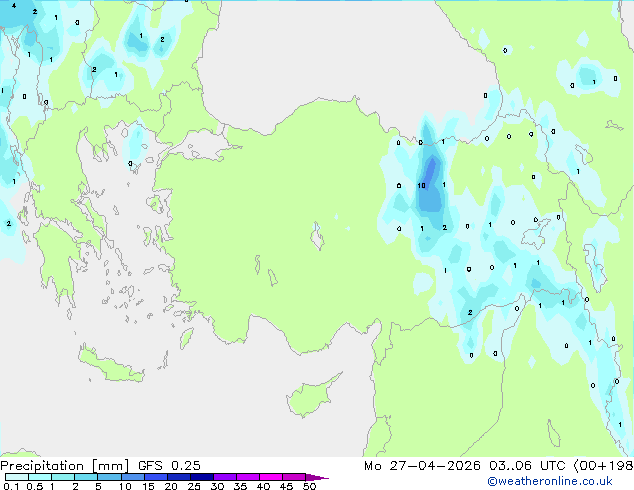Screen dimensions: 634x490
Task: Click the legend scale value "15"
Action: 148,486
